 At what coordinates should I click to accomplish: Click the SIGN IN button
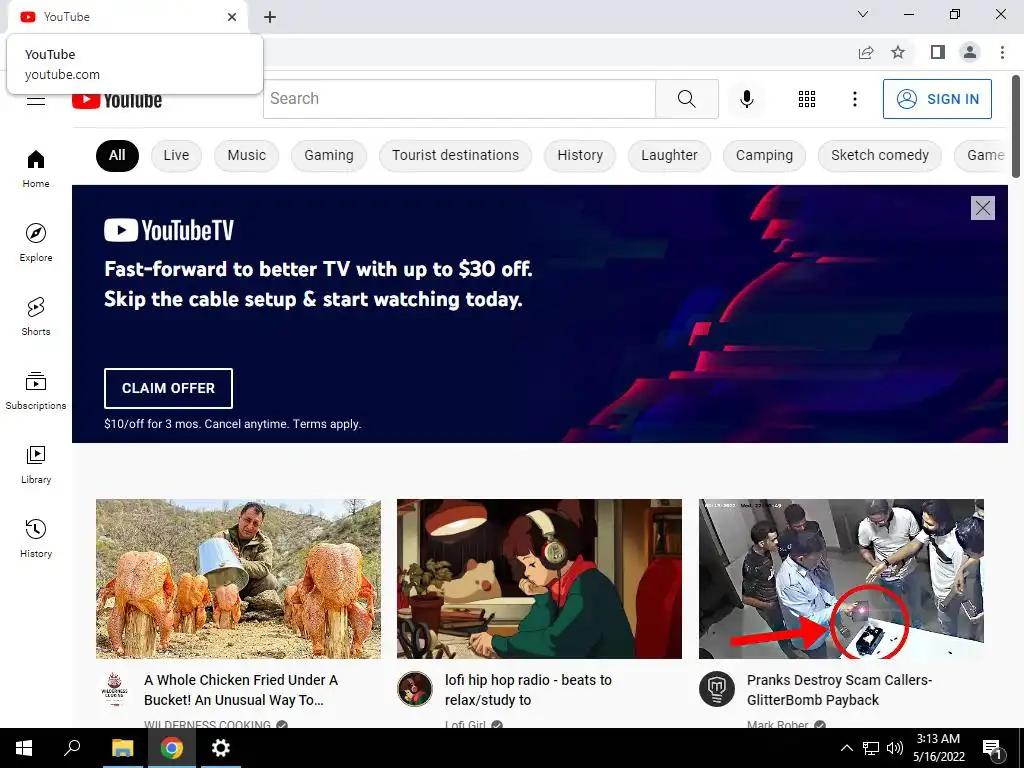[937, 99]
